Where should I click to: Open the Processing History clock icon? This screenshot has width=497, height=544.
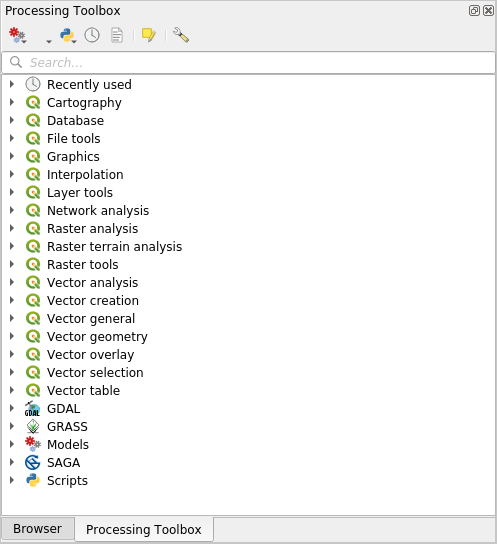coord(92,35)
